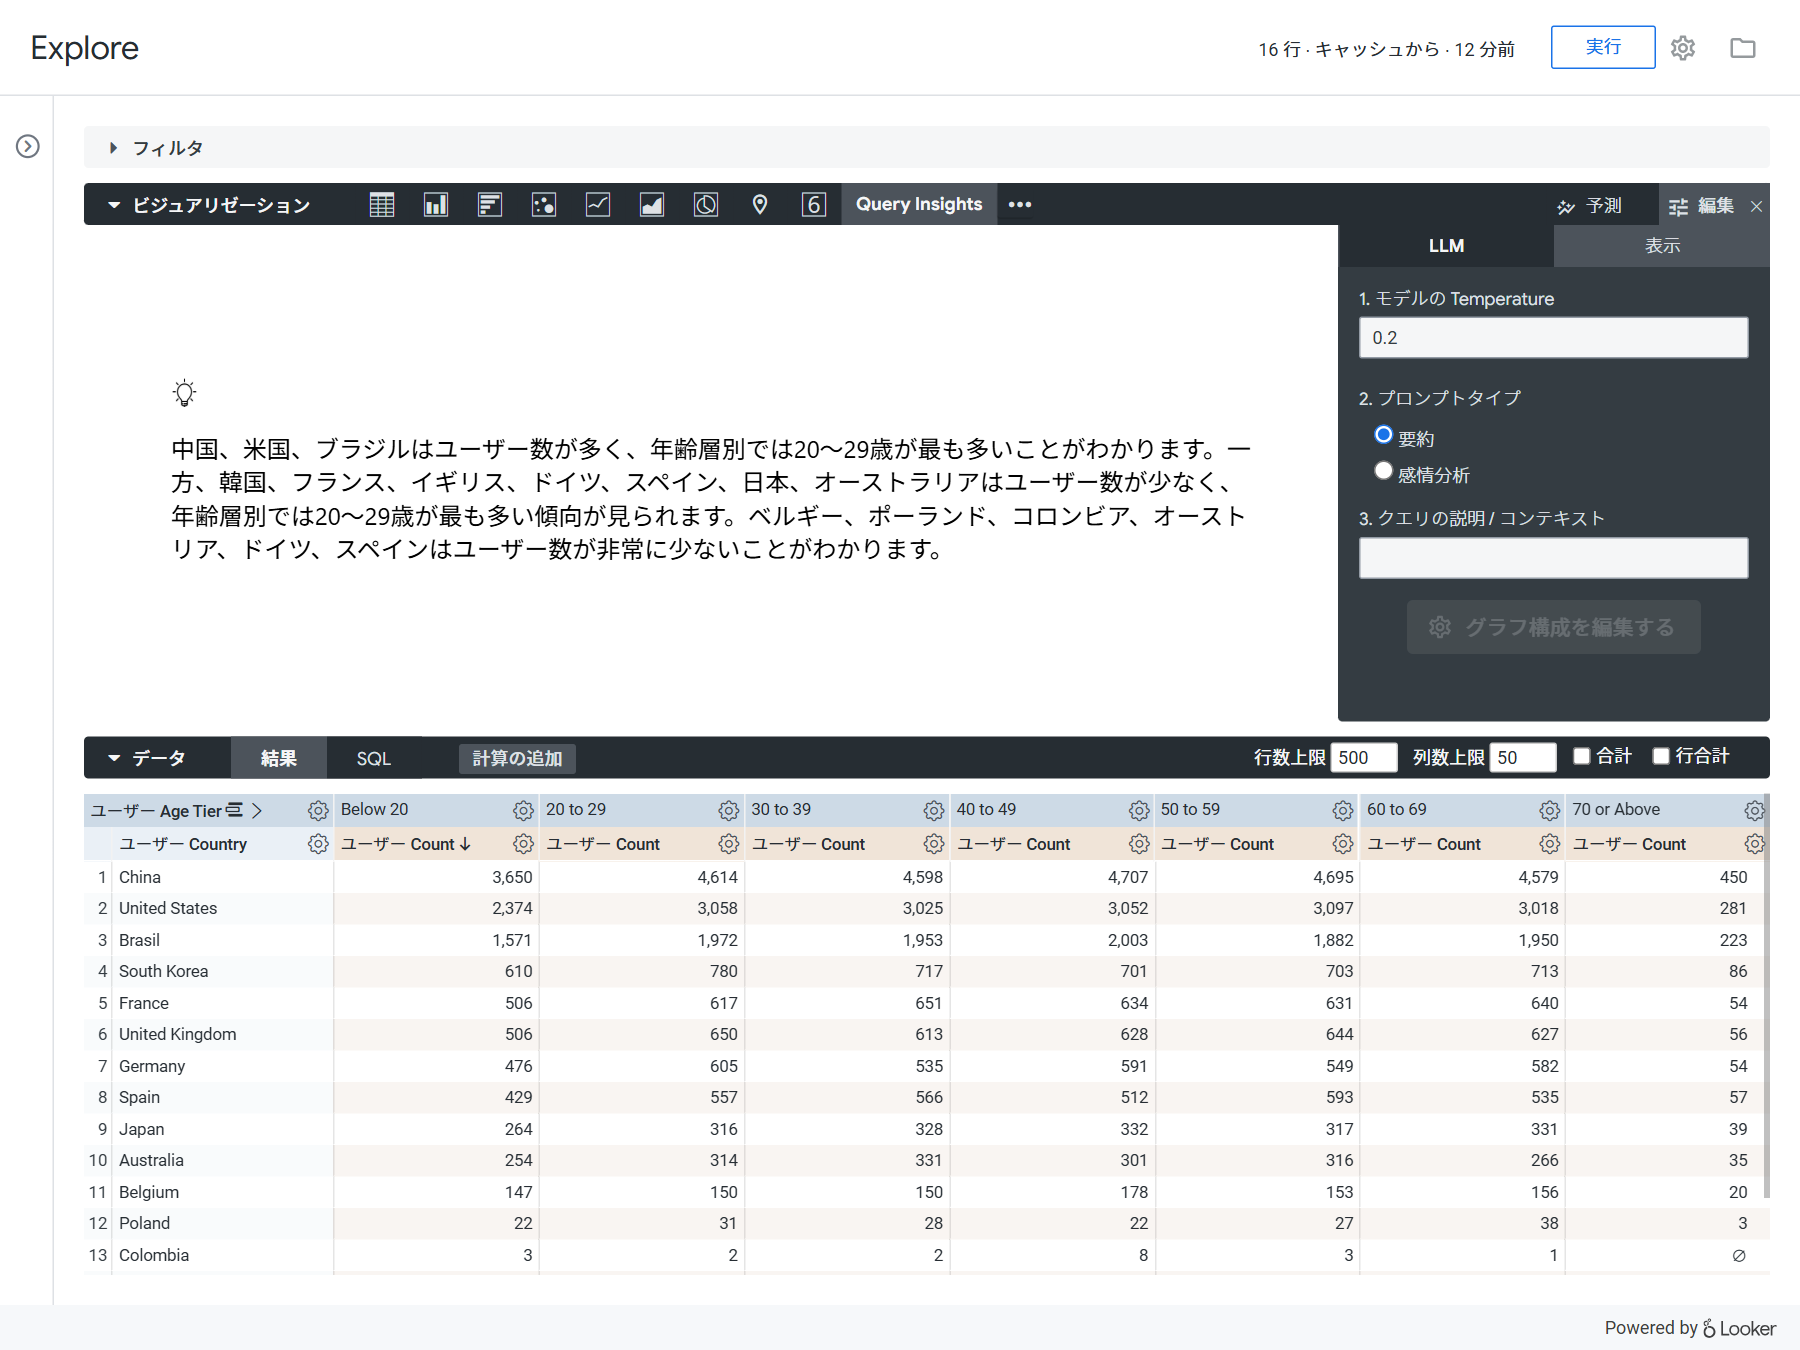Toggle the 合計 totals checkbox
Viewport: 1800px width, 1350px height.
click(1582, 756)
